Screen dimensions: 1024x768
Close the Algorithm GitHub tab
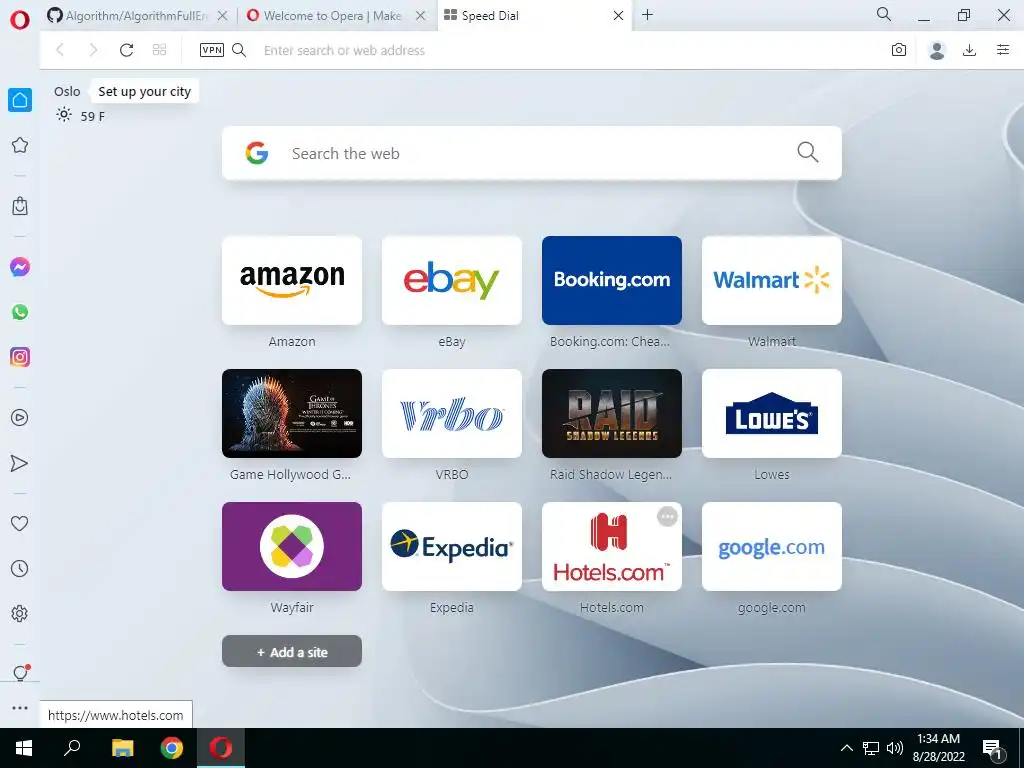(222, 16)
